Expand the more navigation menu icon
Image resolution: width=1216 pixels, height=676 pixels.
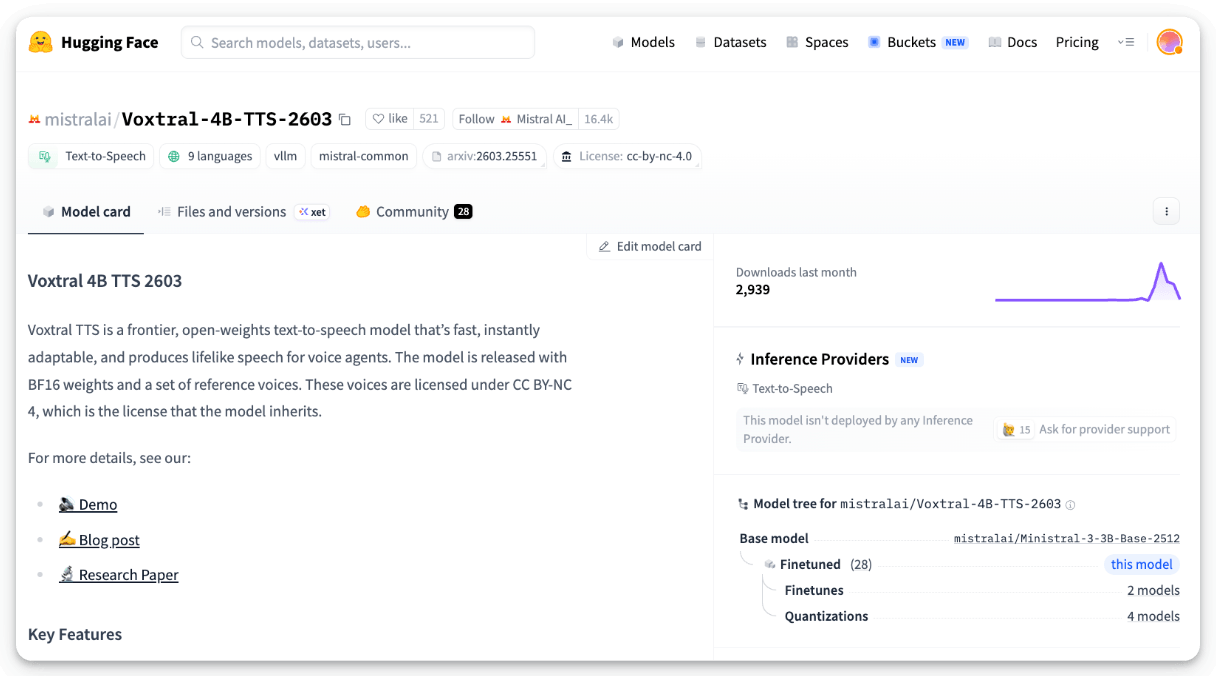[1127, 42]
